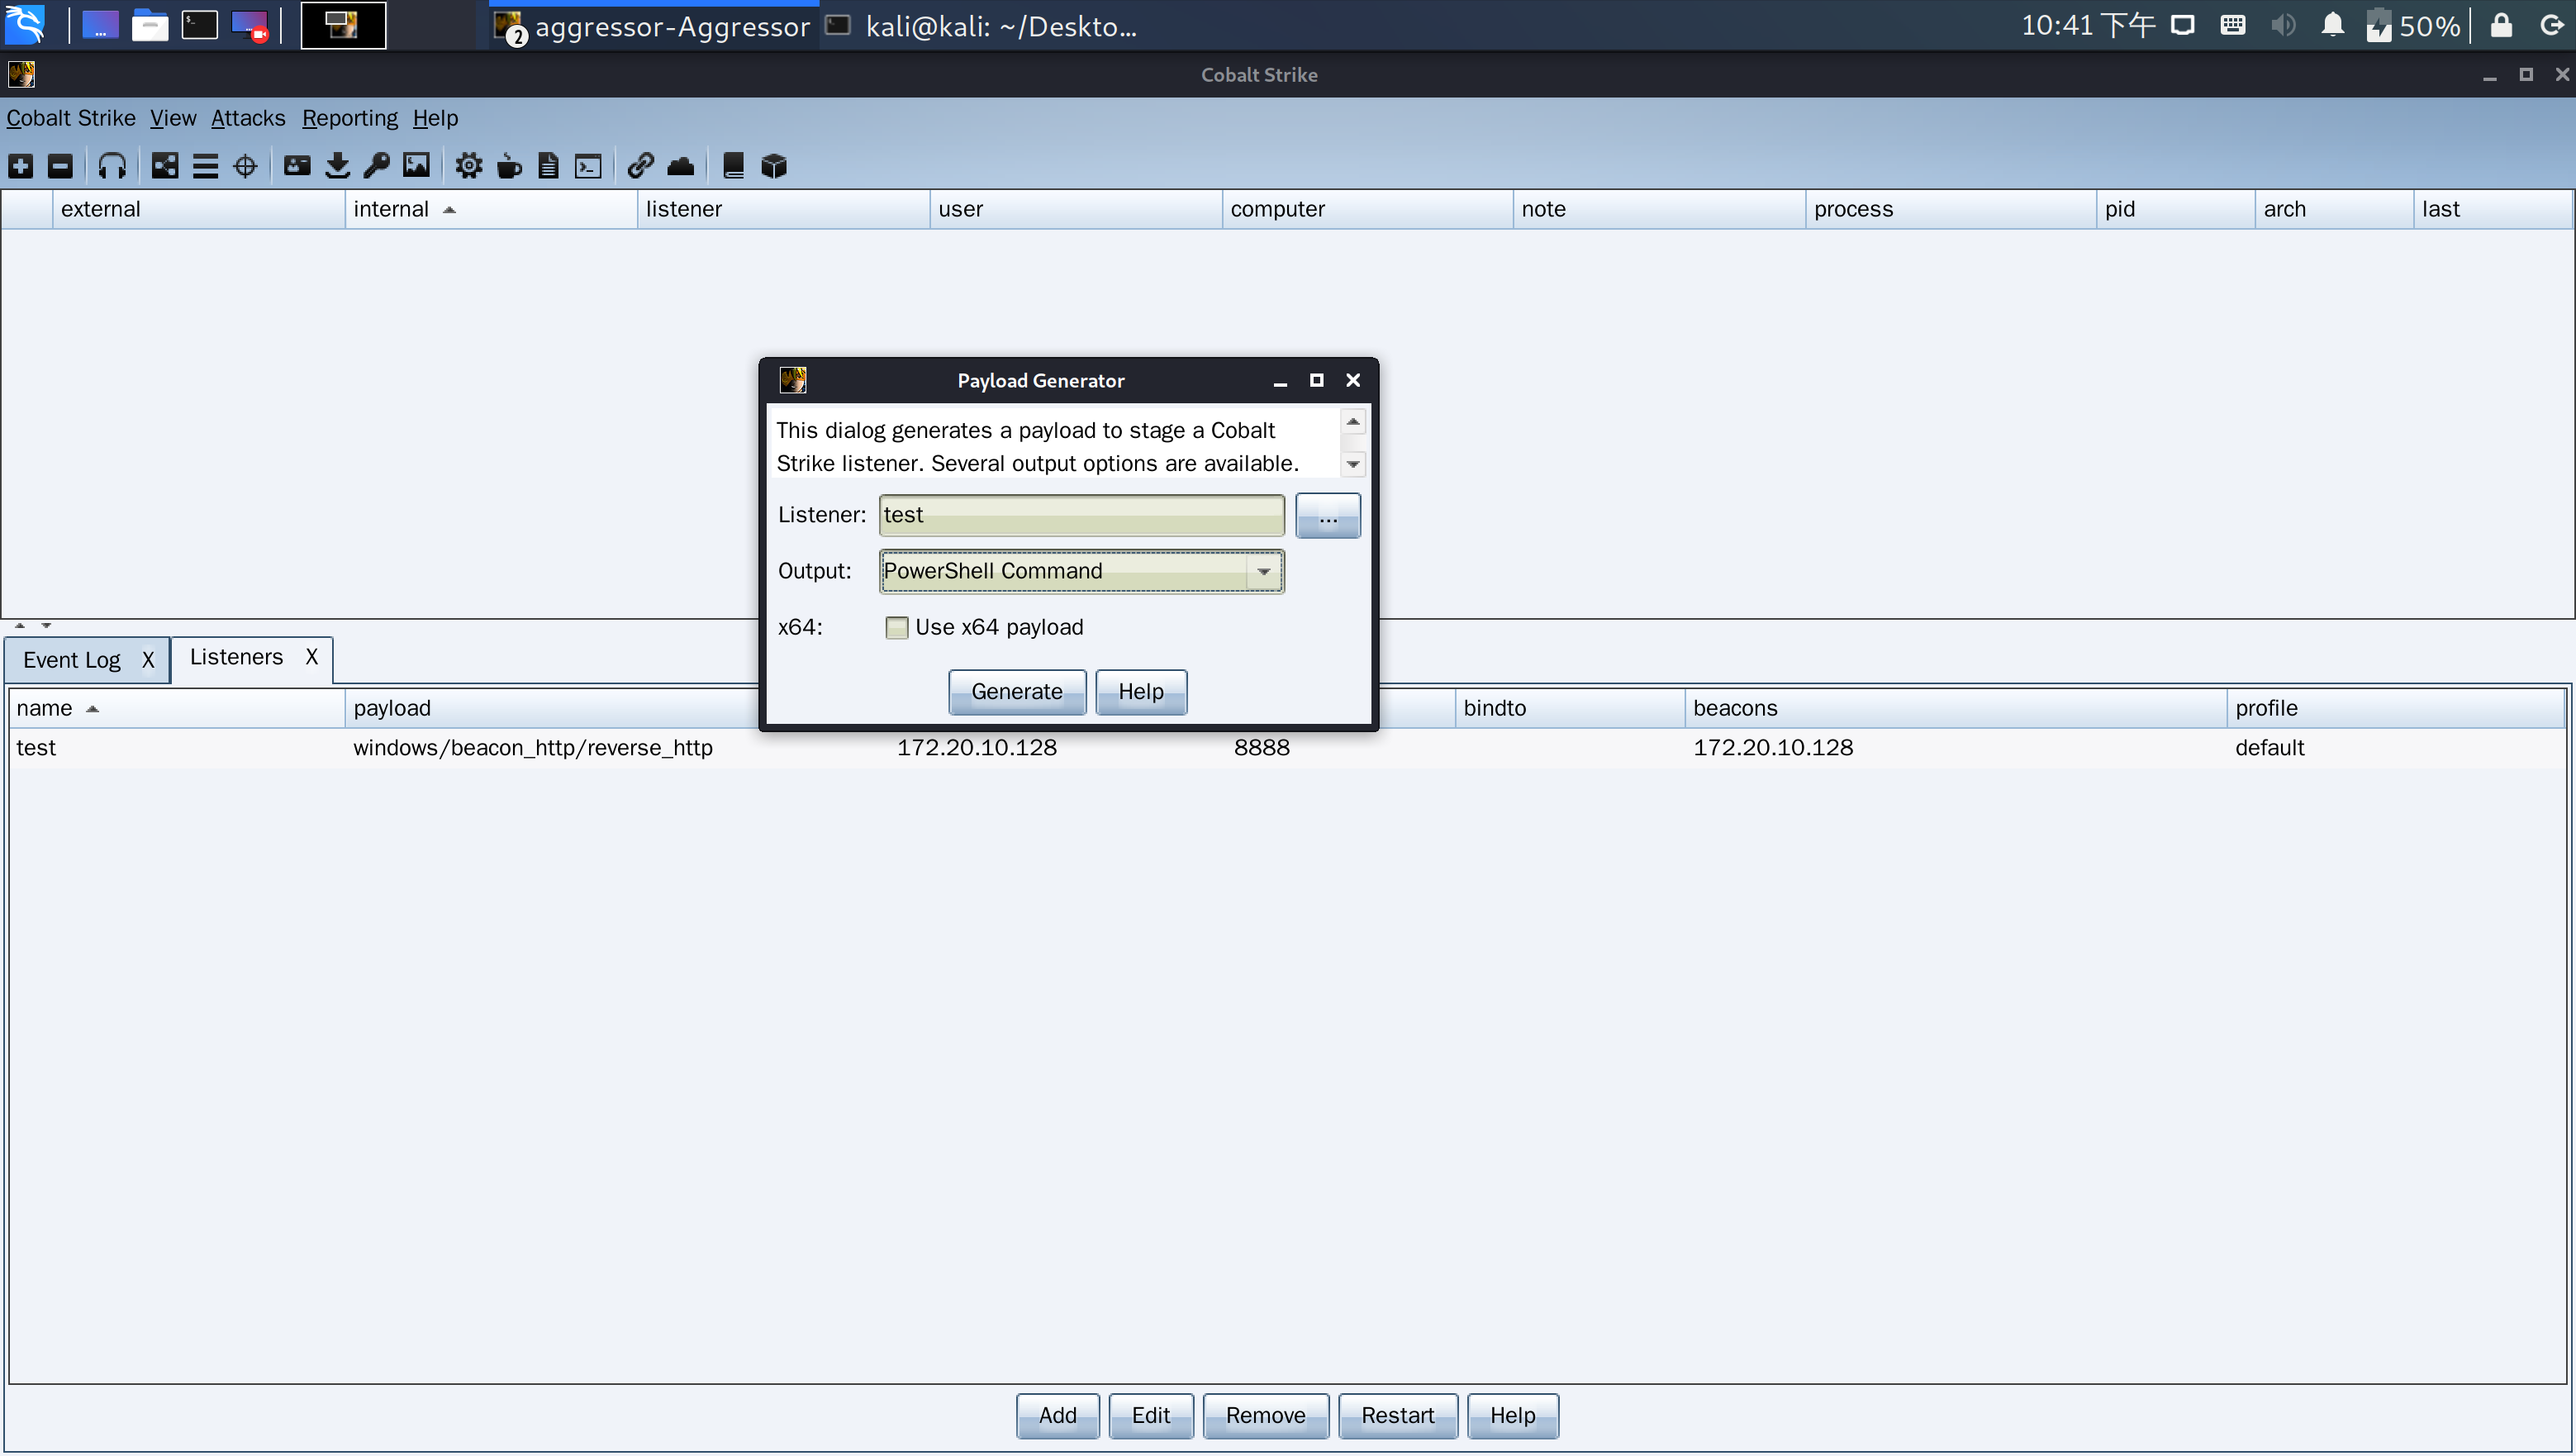The height and width of the screenshot is (1456, 2576).
Task: Open the pivot graph view icon
Action: point(165,166)
